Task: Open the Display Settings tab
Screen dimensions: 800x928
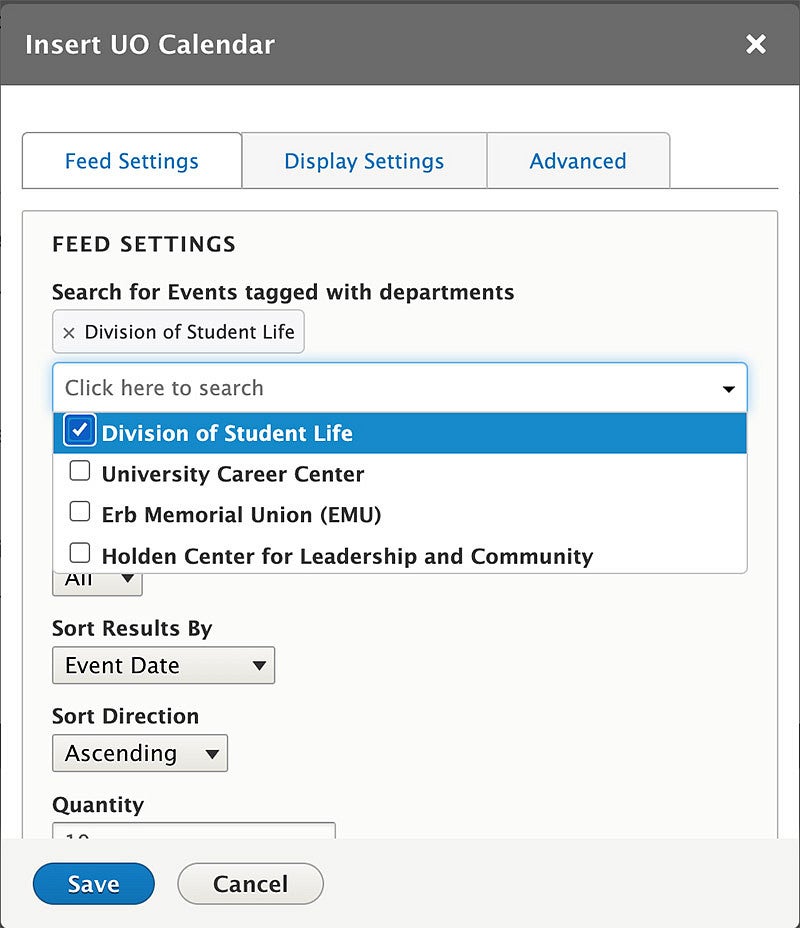Action: 364,160
